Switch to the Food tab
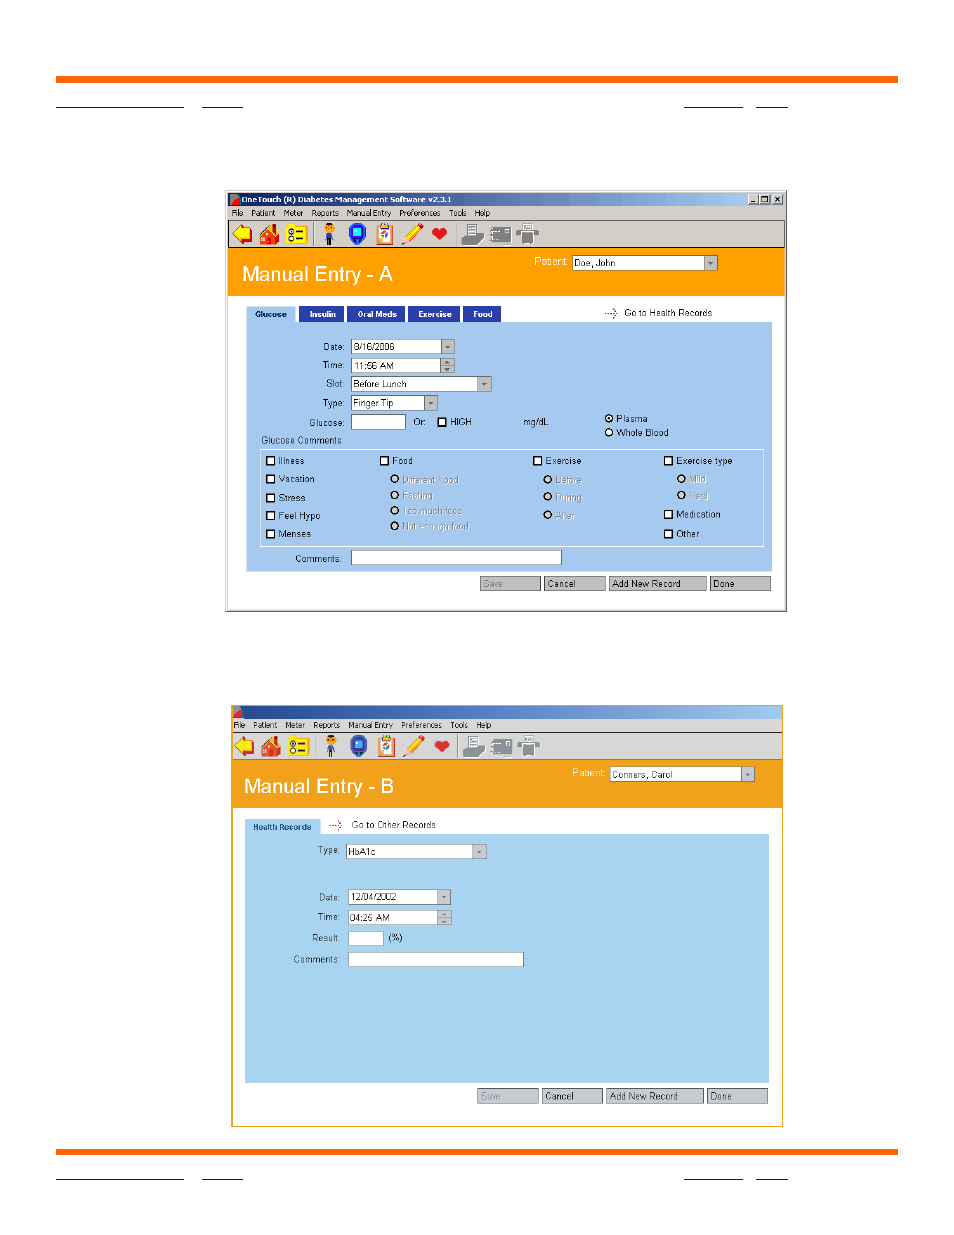Image resolution: width=954 pixels, height=1235 pixels. (x=483, y=314)
